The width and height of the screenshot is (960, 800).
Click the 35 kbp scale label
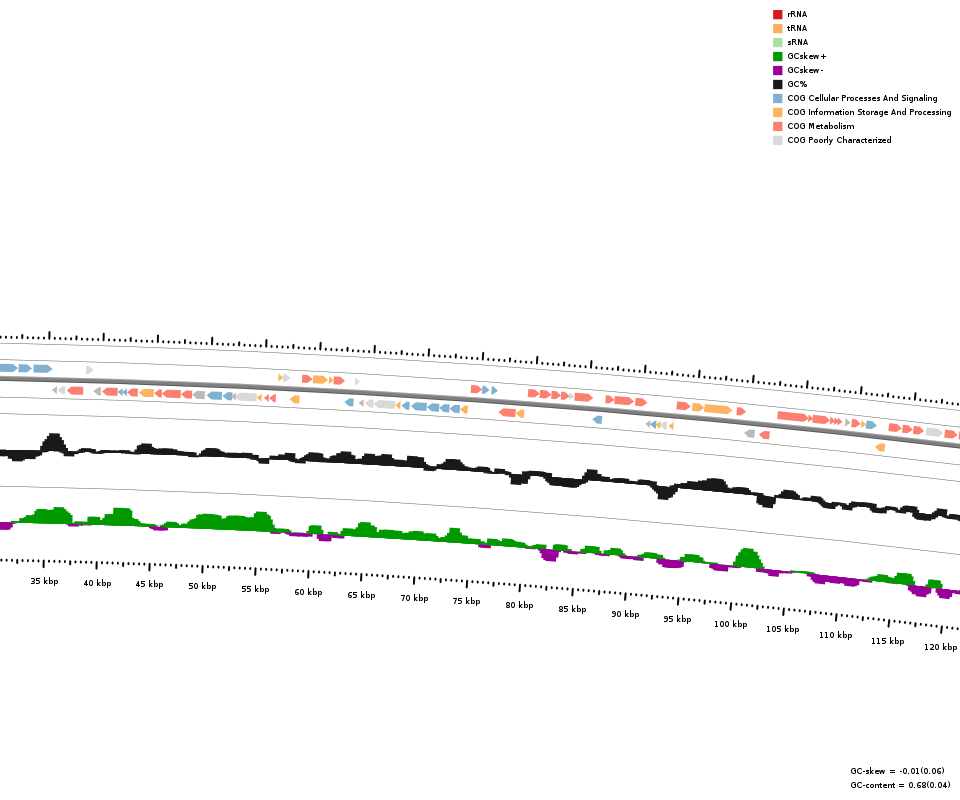44,581
